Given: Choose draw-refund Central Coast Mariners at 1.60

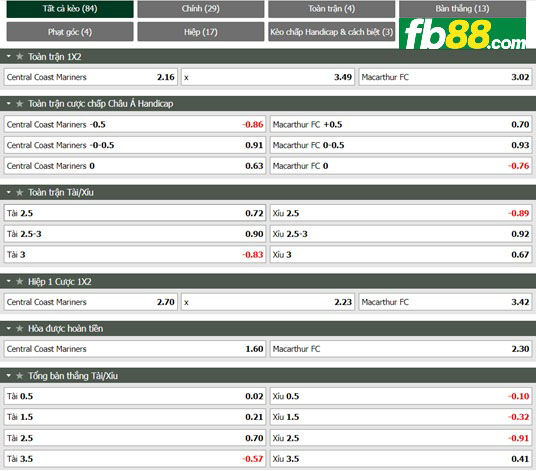Looking at the screenshot, I should [135, 349].
